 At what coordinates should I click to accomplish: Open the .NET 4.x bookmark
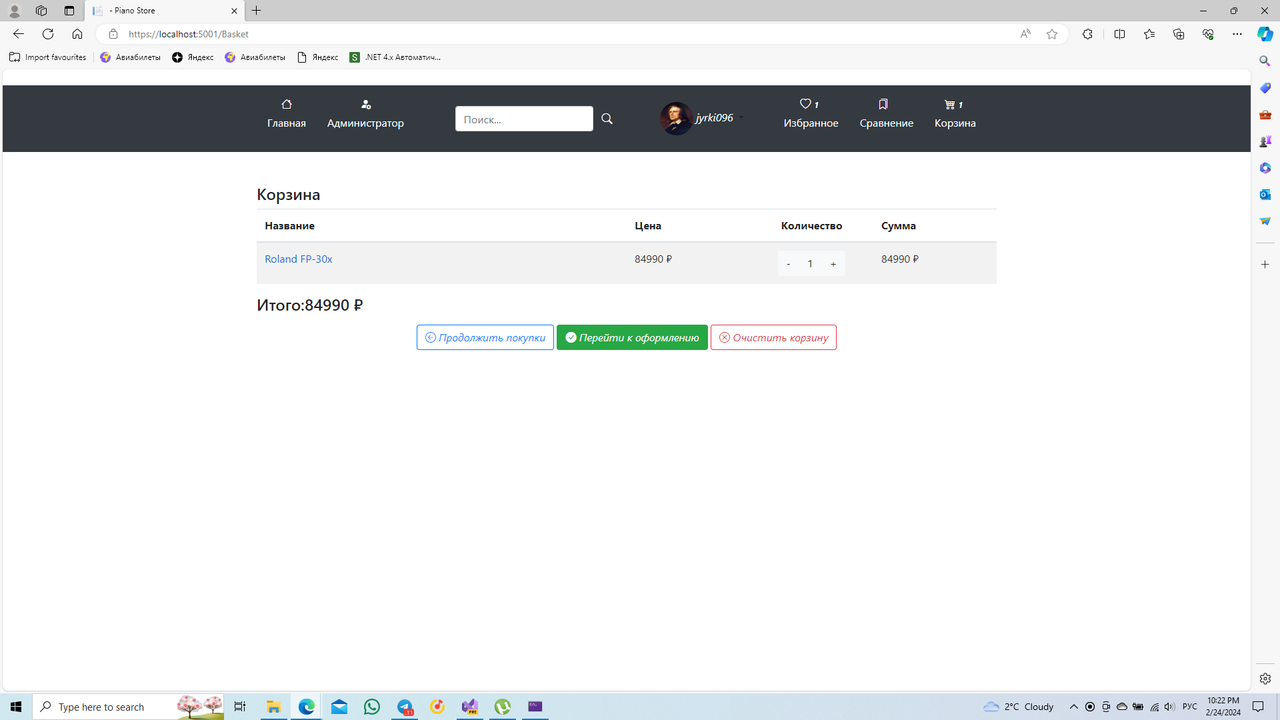[x=395, y=58]
